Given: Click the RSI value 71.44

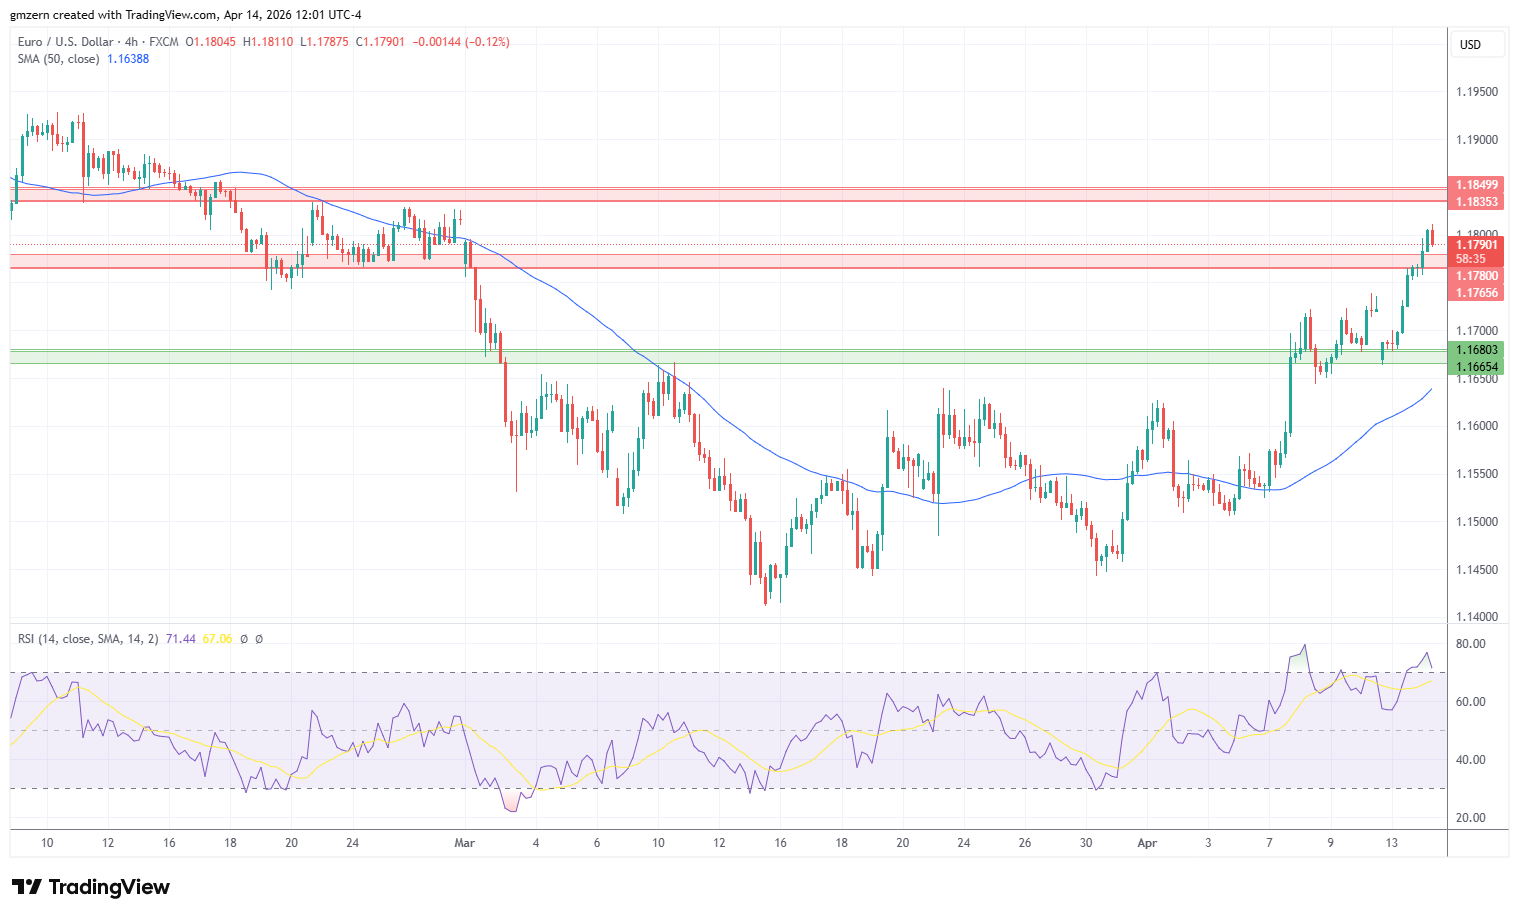Looking at the screenshot, I should [181, 639].
